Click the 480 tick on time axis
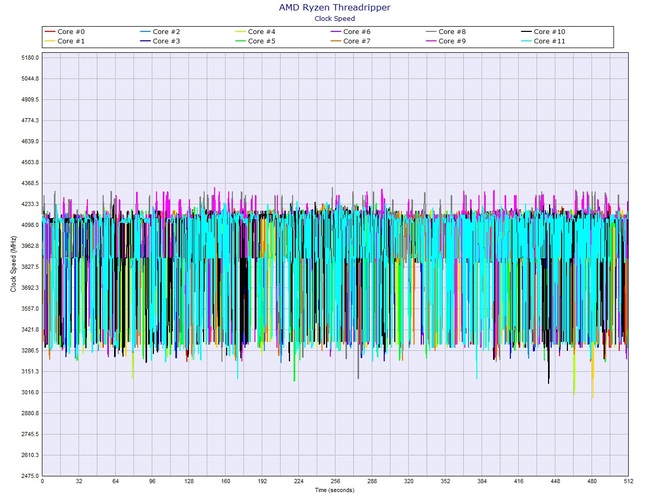 592,481
